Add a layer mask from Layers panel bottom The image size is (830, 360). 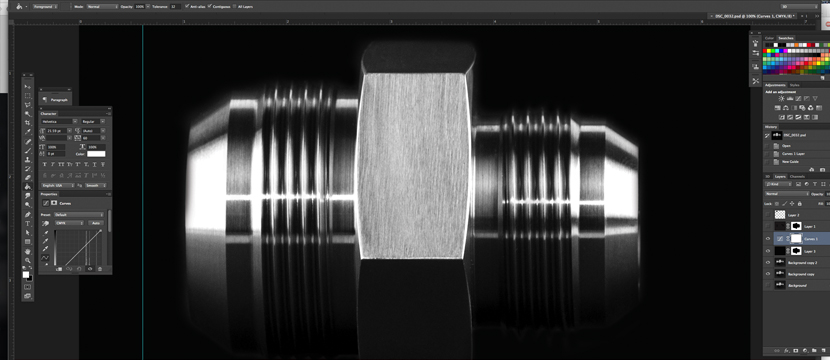(796, 350)
